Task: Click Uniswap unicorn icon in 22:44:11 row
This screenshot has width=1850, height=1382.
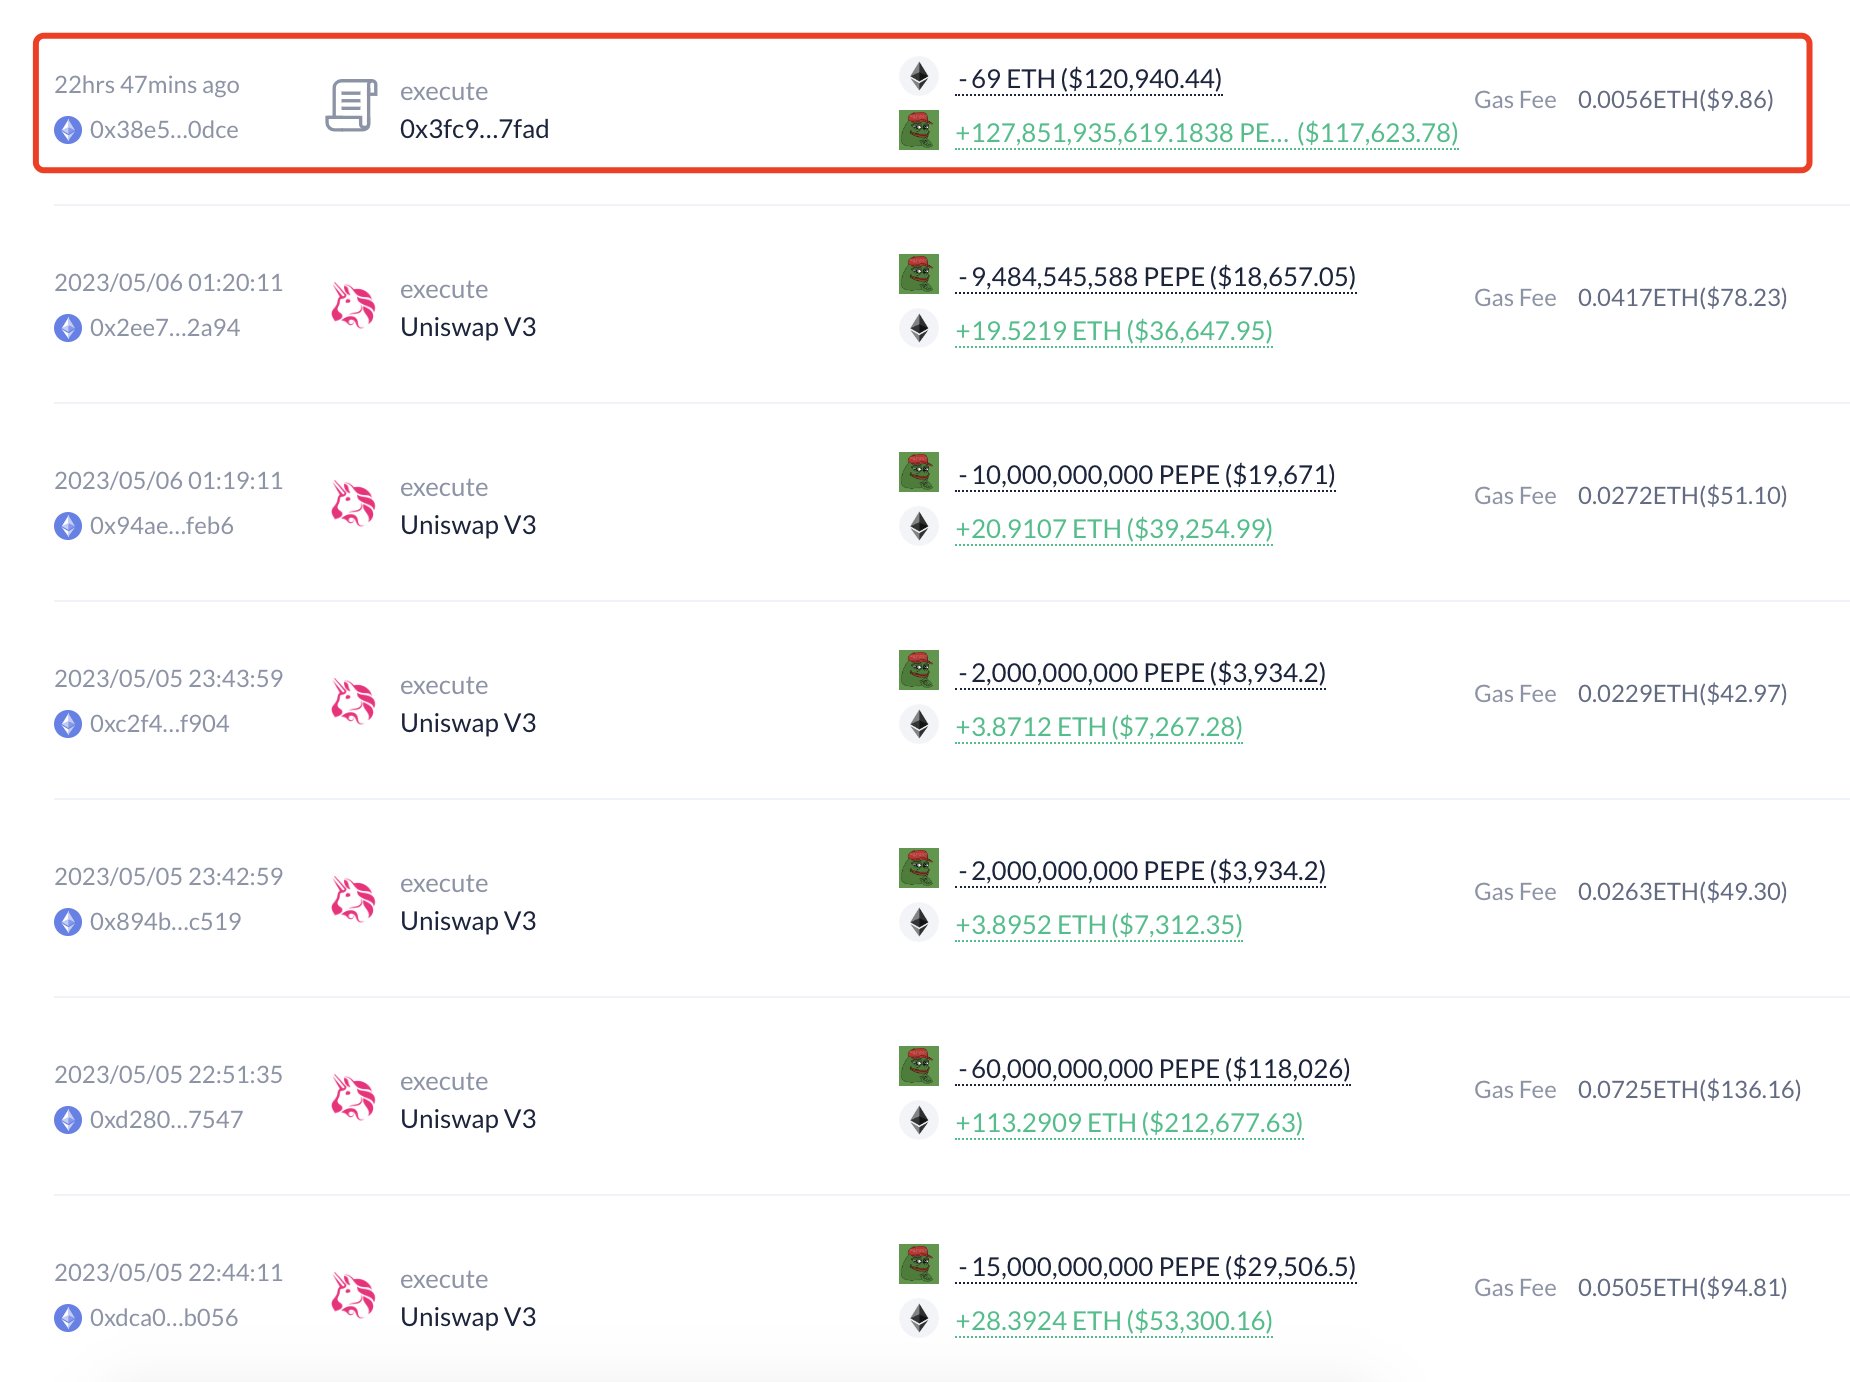Action: point(353,1296)
